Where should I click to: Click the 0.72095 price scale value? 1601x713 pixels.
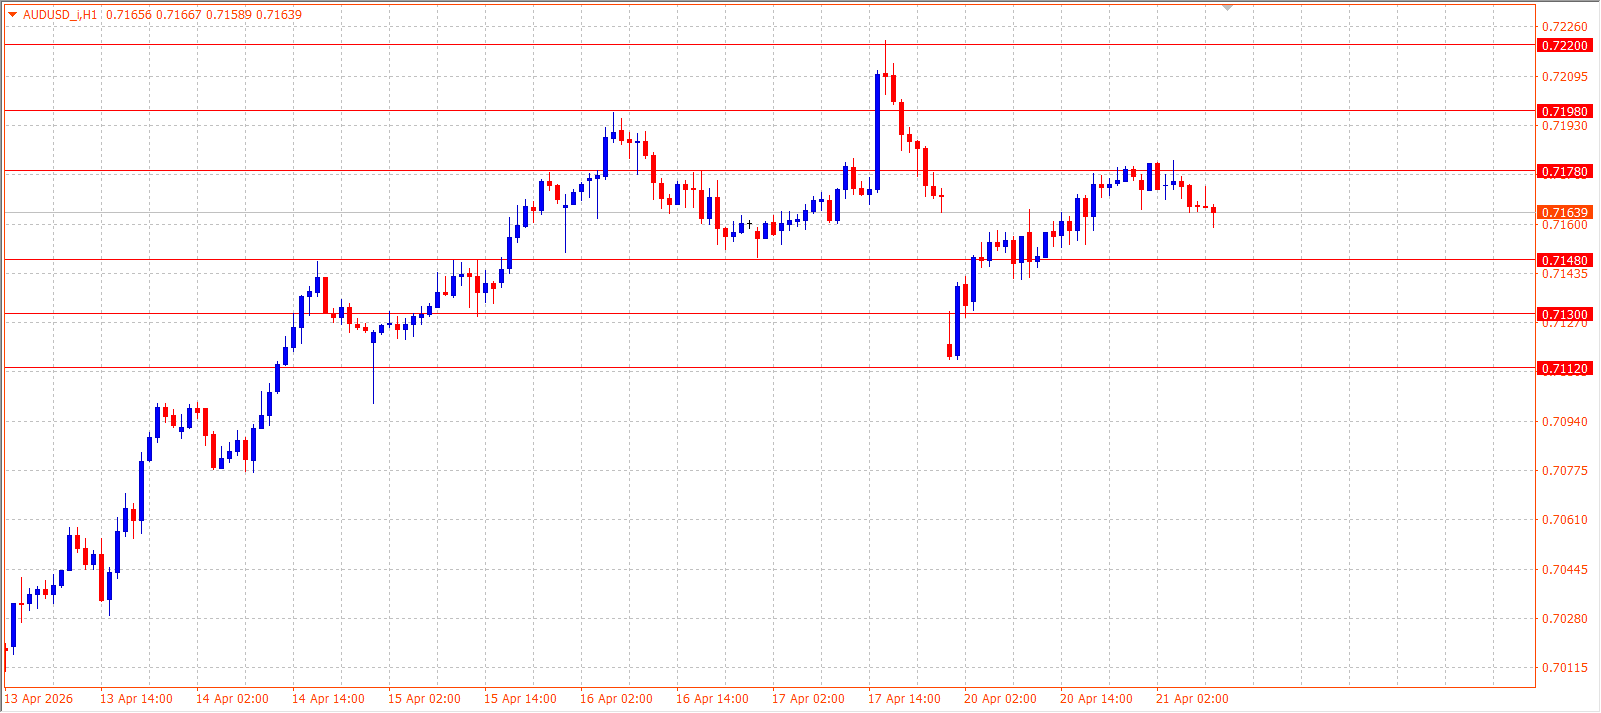coord(1565,77)
